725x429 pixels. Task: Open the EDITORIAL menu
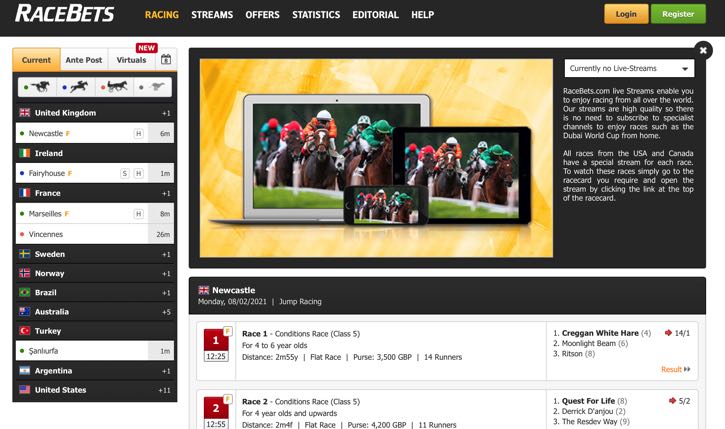[375, 15]
